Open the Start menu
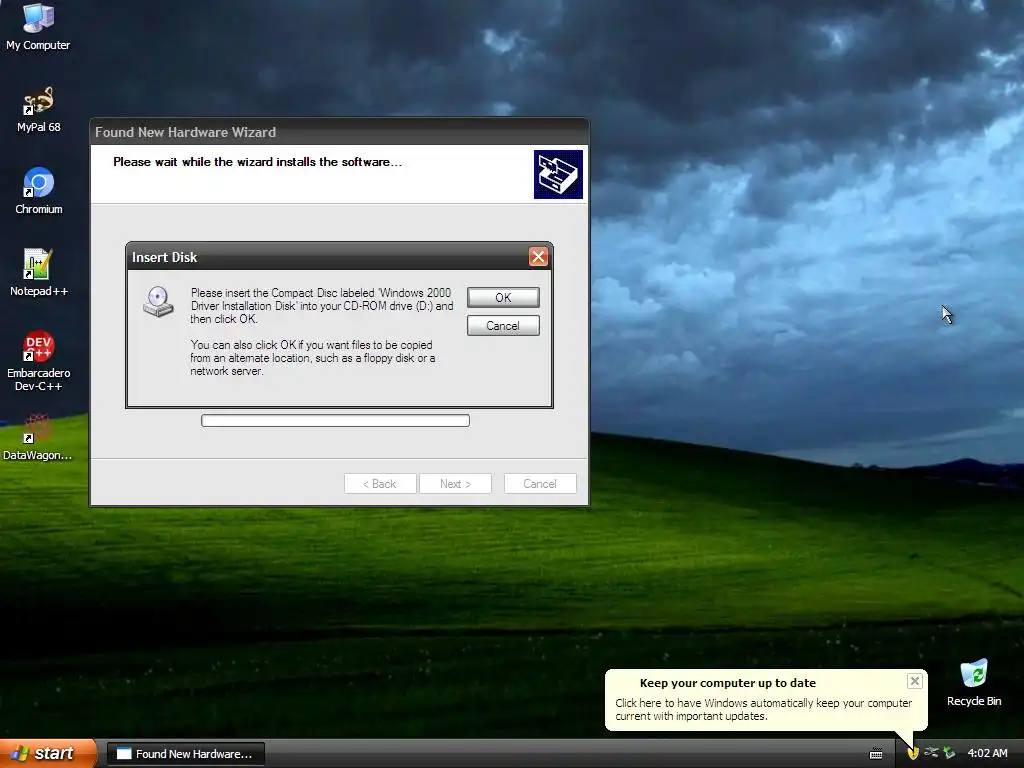Viewport: 1024px width, 768px height. click(48, 753)
